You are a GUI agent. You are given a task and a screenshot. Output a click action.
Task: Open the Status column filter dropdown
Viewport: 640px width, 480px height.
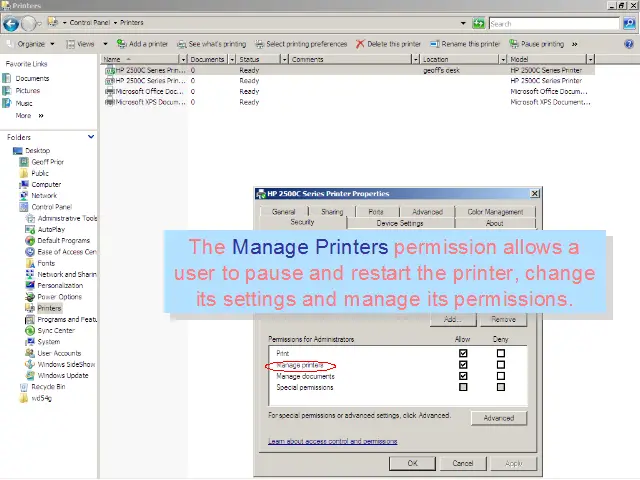[x=284, y=60]
